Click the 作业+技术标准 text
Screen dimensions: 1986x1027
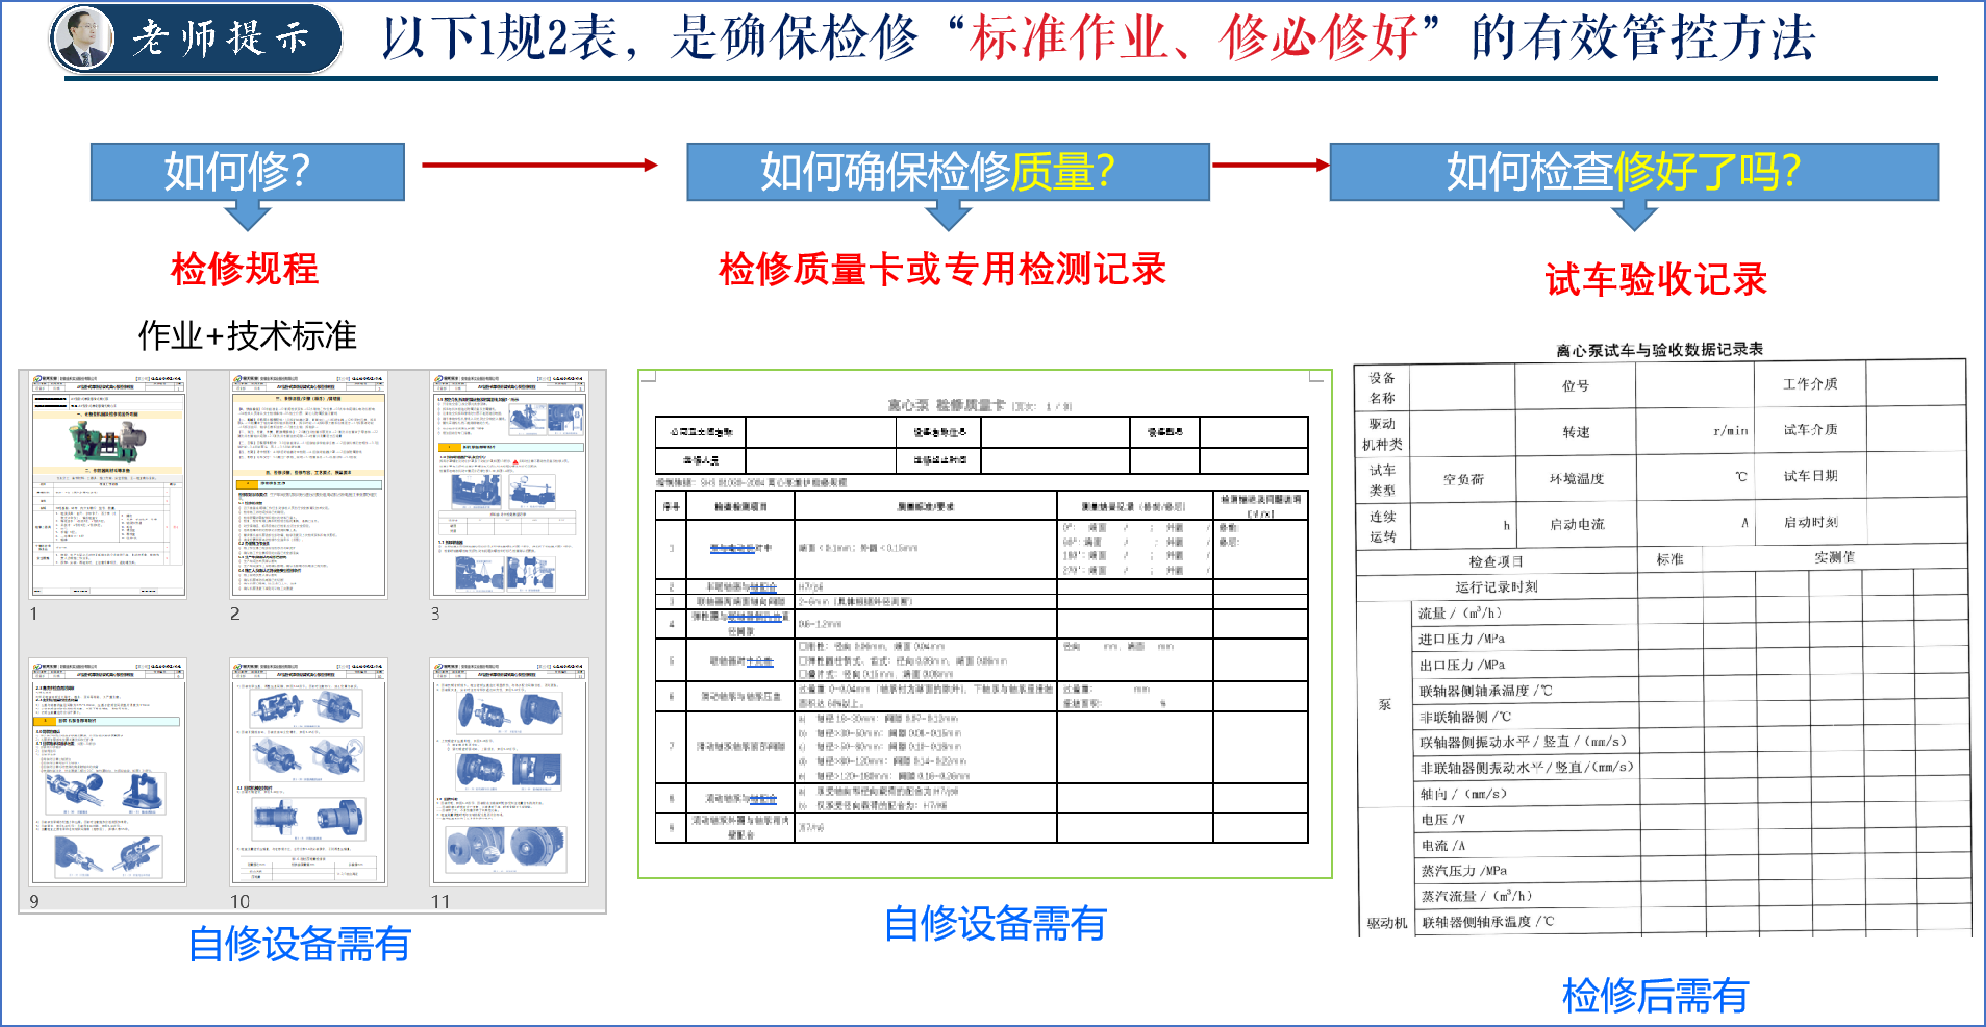[247, 336]
